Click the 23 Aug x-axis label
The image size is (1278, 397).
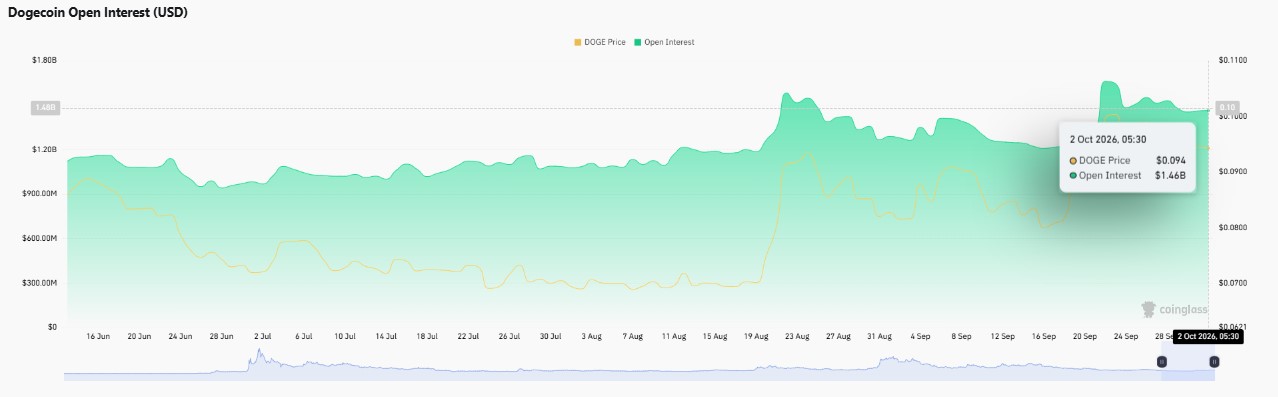pyautogui.click(x=797, y=337)
